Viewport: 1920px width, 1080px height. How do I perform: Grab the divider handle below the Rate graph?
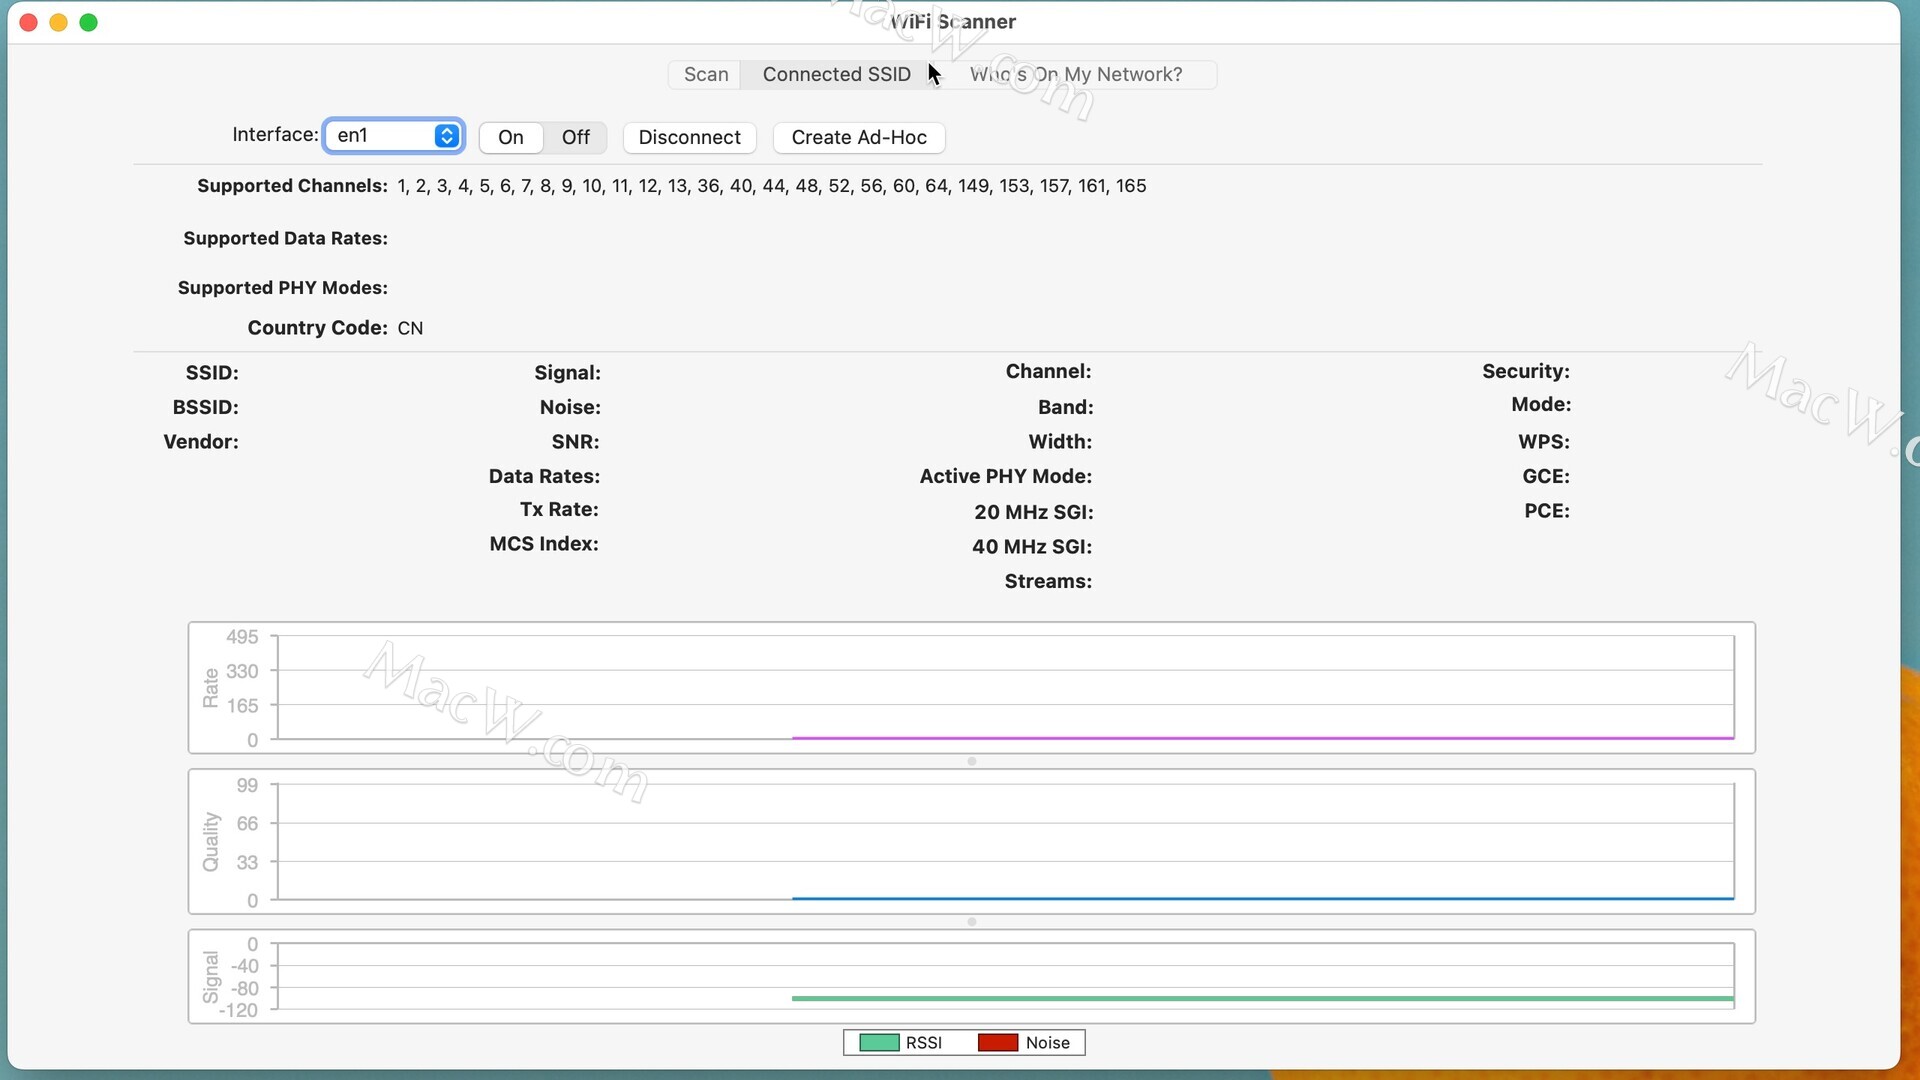[x=971, y=762]
